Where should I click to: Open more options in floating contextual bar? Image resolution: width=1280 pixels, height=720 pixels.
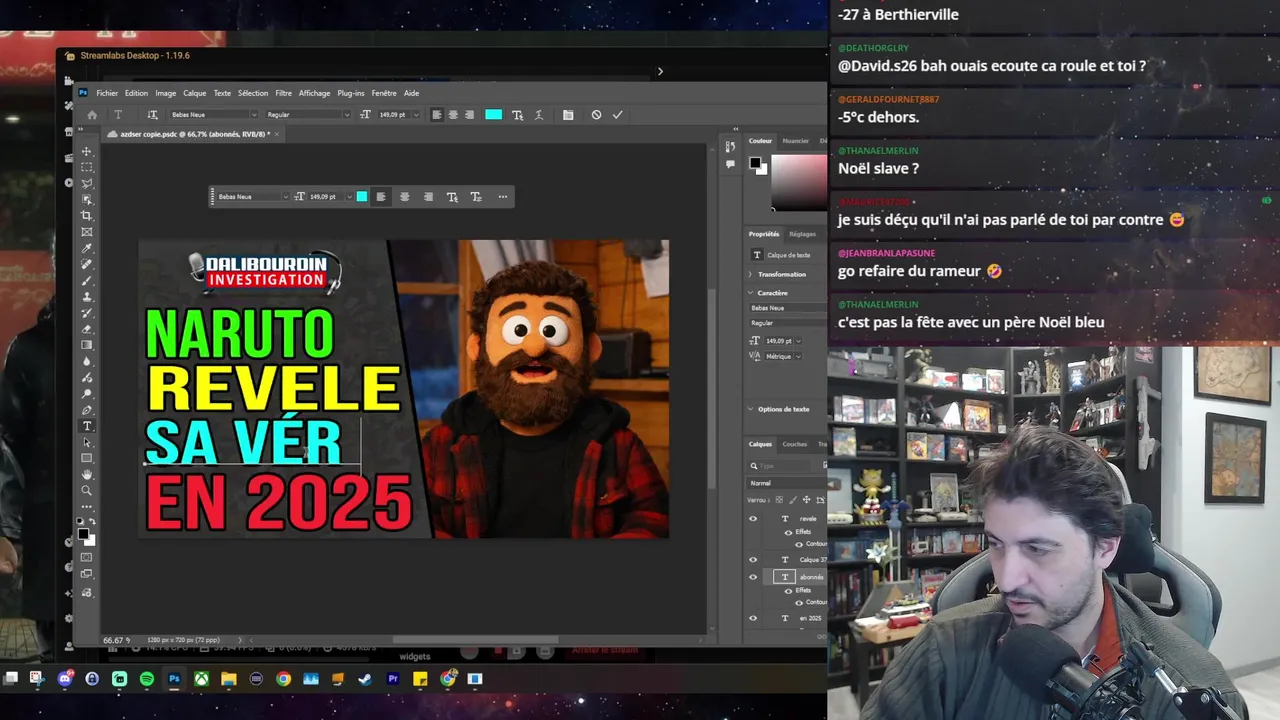502,197
